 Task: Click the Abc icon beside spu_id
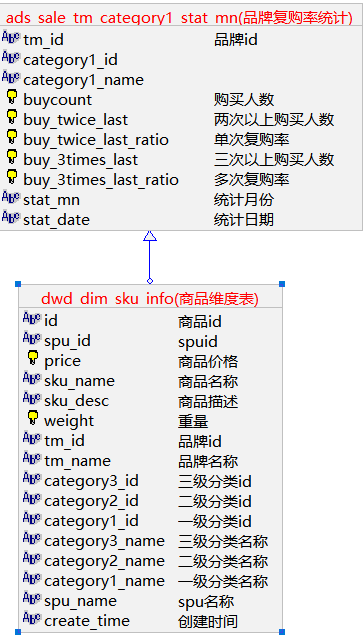tap(32, 338)
